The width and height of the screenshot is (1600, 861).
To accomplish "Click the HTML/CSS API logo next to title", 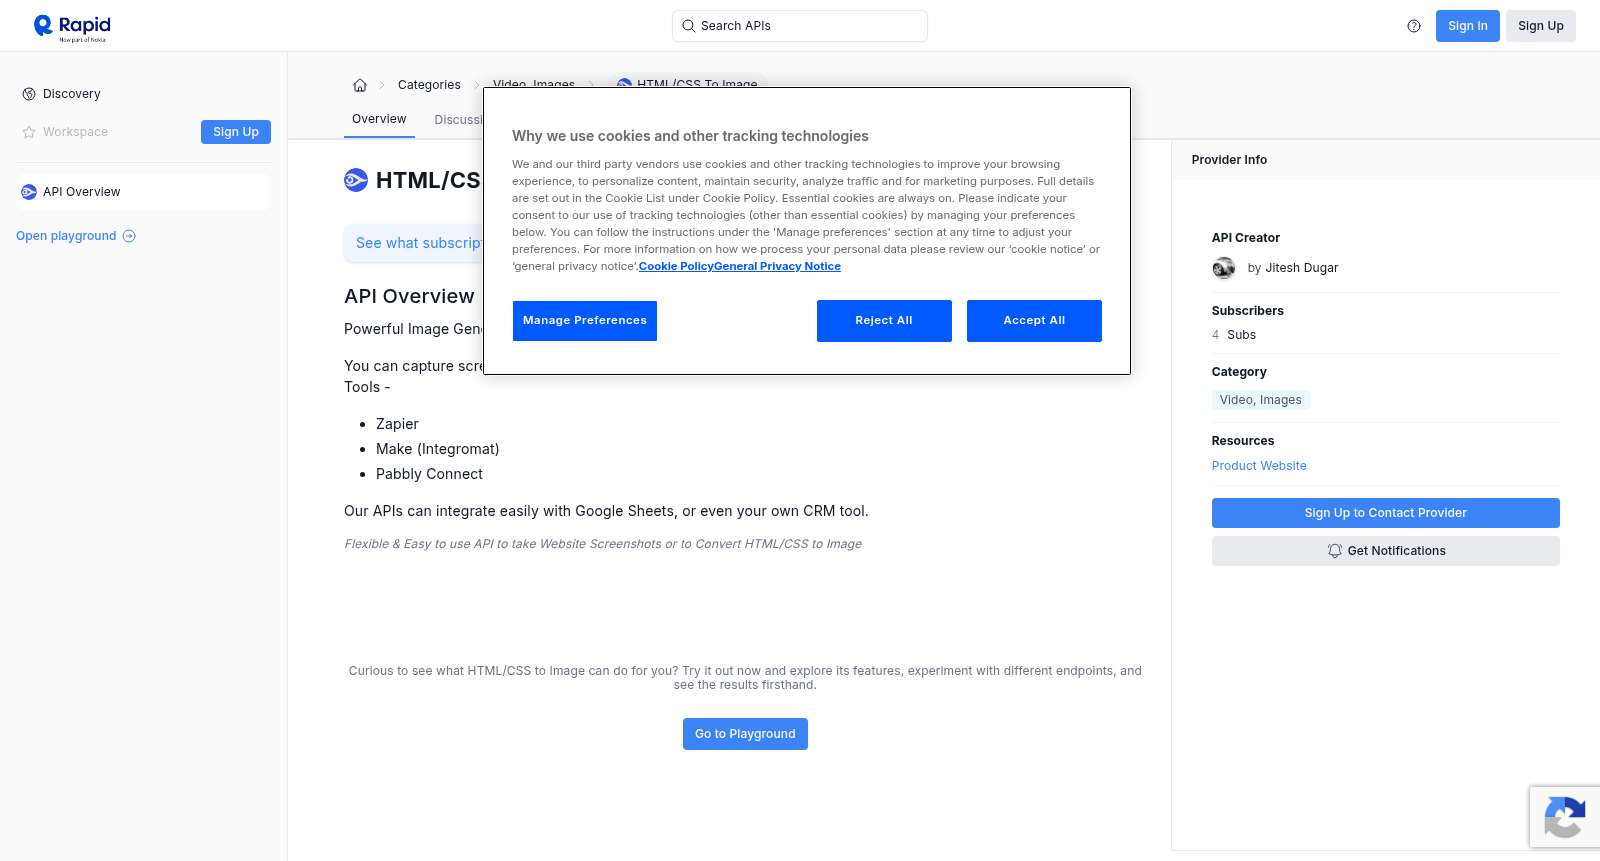I will pyautogui.click(x=356, y=180).
